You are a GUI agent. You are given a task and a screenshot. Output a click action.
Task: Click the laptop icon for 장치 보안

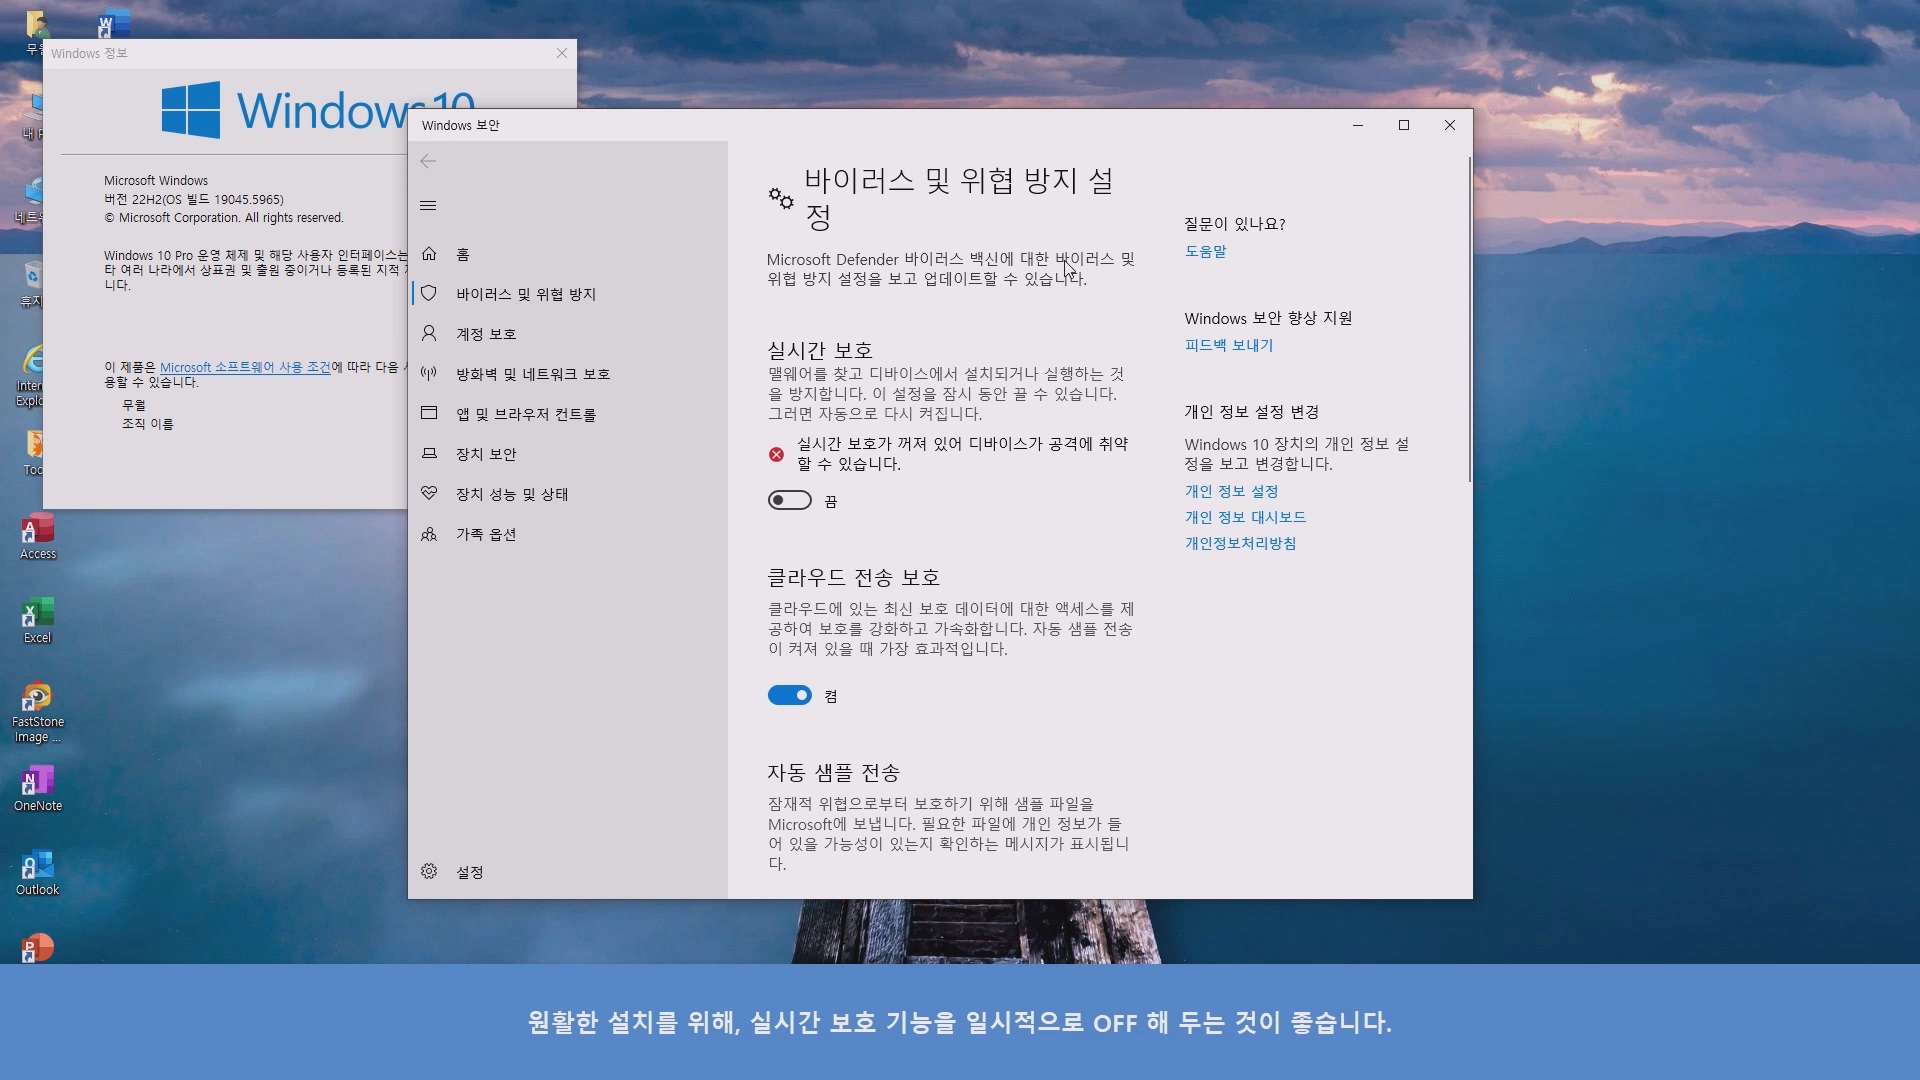(x=429, y=453)
